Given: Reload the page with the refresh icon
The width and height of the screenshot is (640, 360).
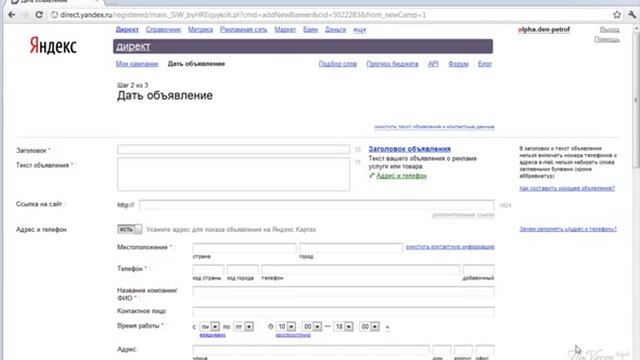Looking at the screenshot, I should [x=39, y=15].
